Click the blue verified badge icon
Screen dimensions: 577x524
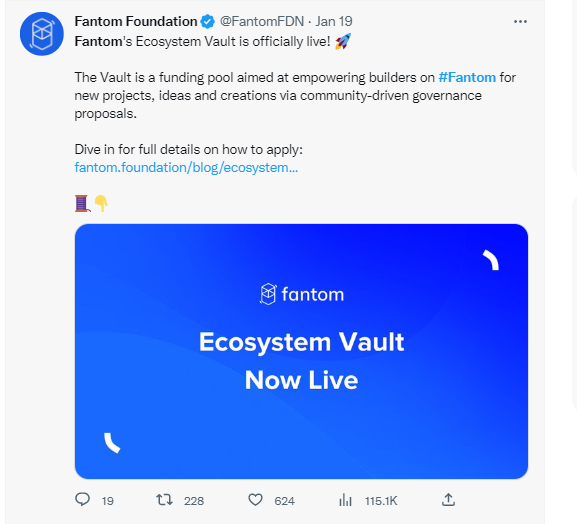[208, 21]
